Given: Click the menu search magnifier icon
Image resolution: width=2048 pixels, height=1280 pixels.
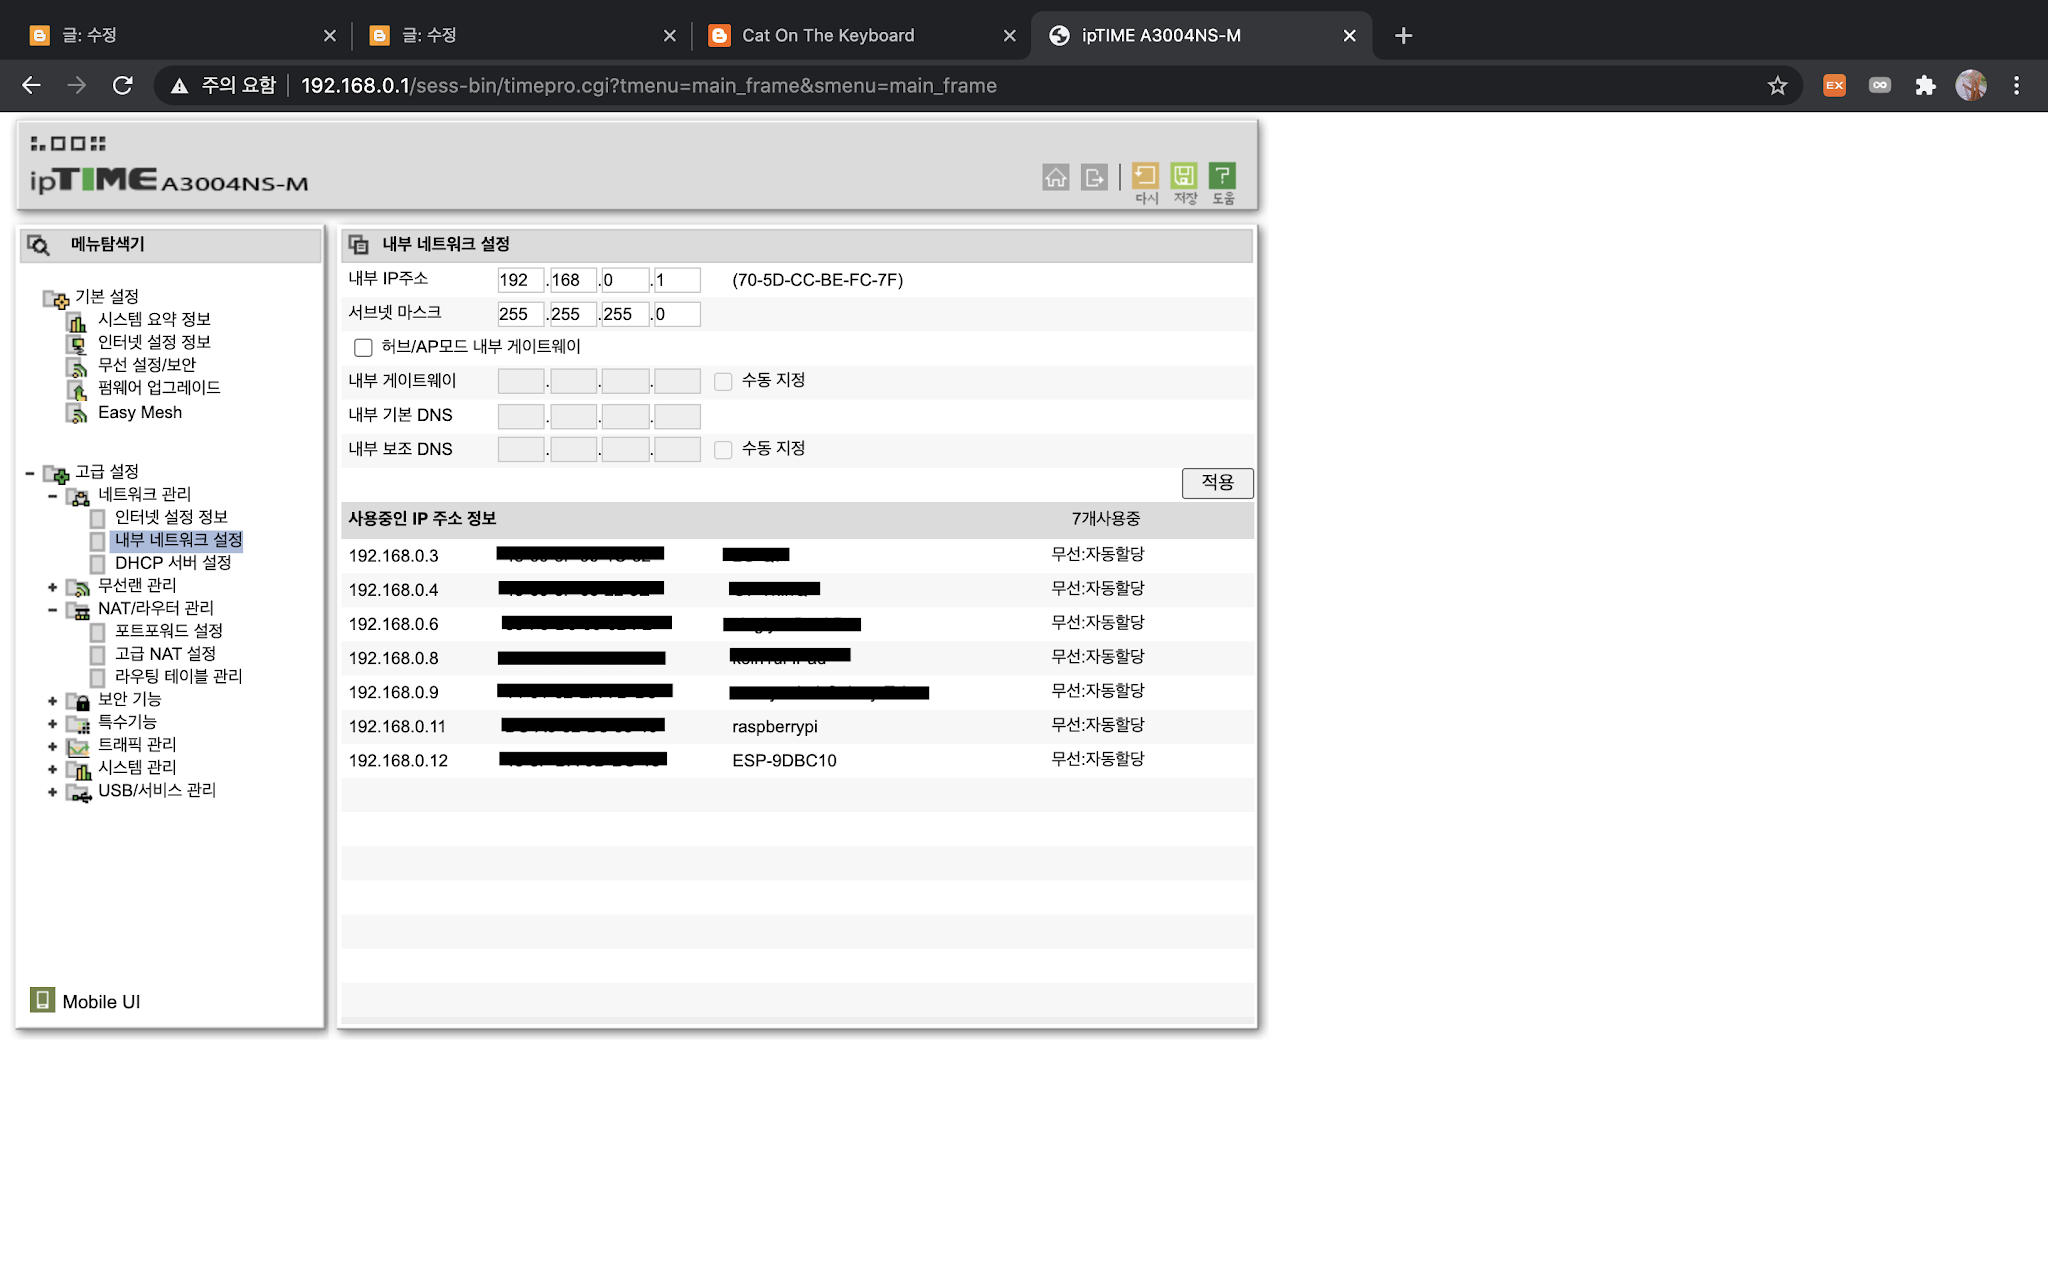Looking at the screenshot, I should [x=39, y=245].
